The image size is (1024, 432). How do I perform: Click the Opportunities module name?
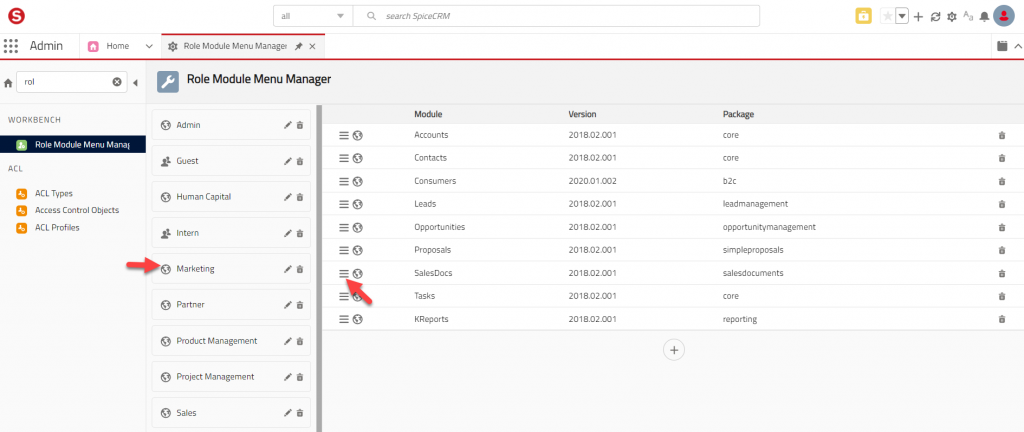tap(440, 227)
